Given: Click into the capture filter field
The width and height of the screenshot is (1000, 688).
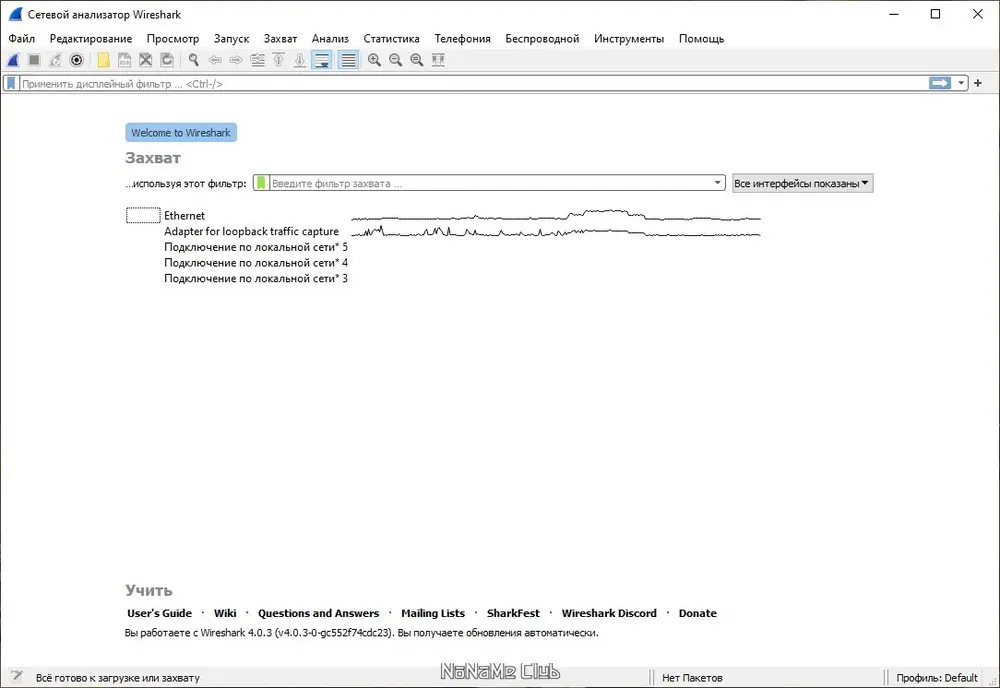Looking at the screenshot, I should click(x=489, y=183).
